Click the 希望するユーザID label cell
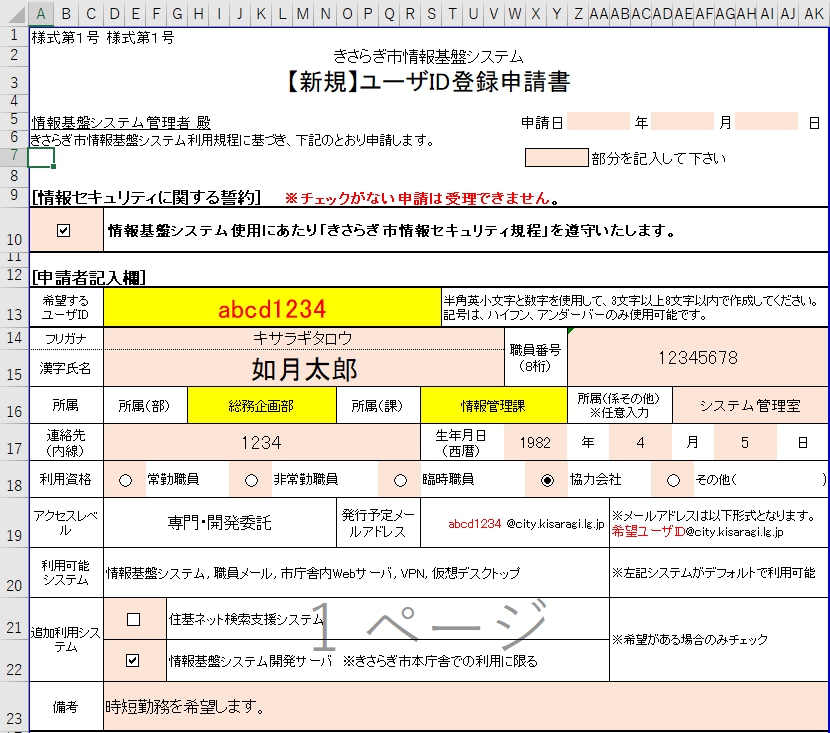The width and height of the screenshot is (830, 733). pyautogui.click(x=66, y=307)
